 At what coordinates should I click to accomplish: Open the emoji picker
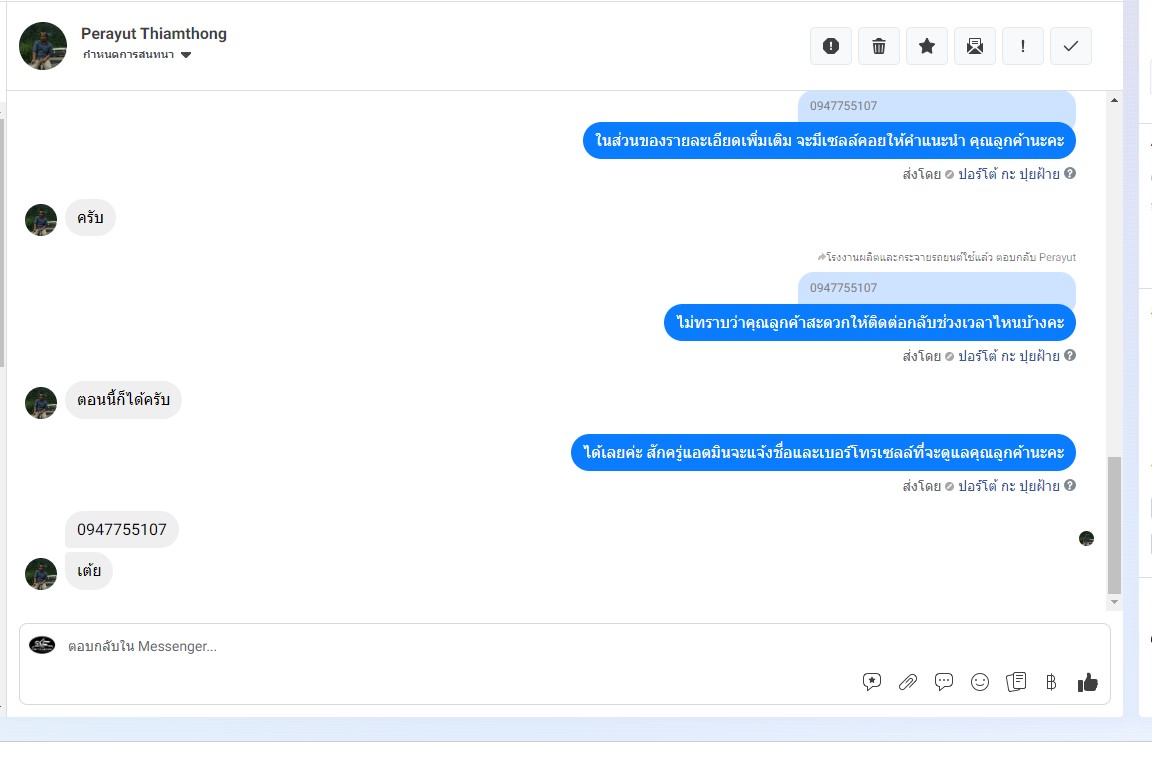click(980, 682)
